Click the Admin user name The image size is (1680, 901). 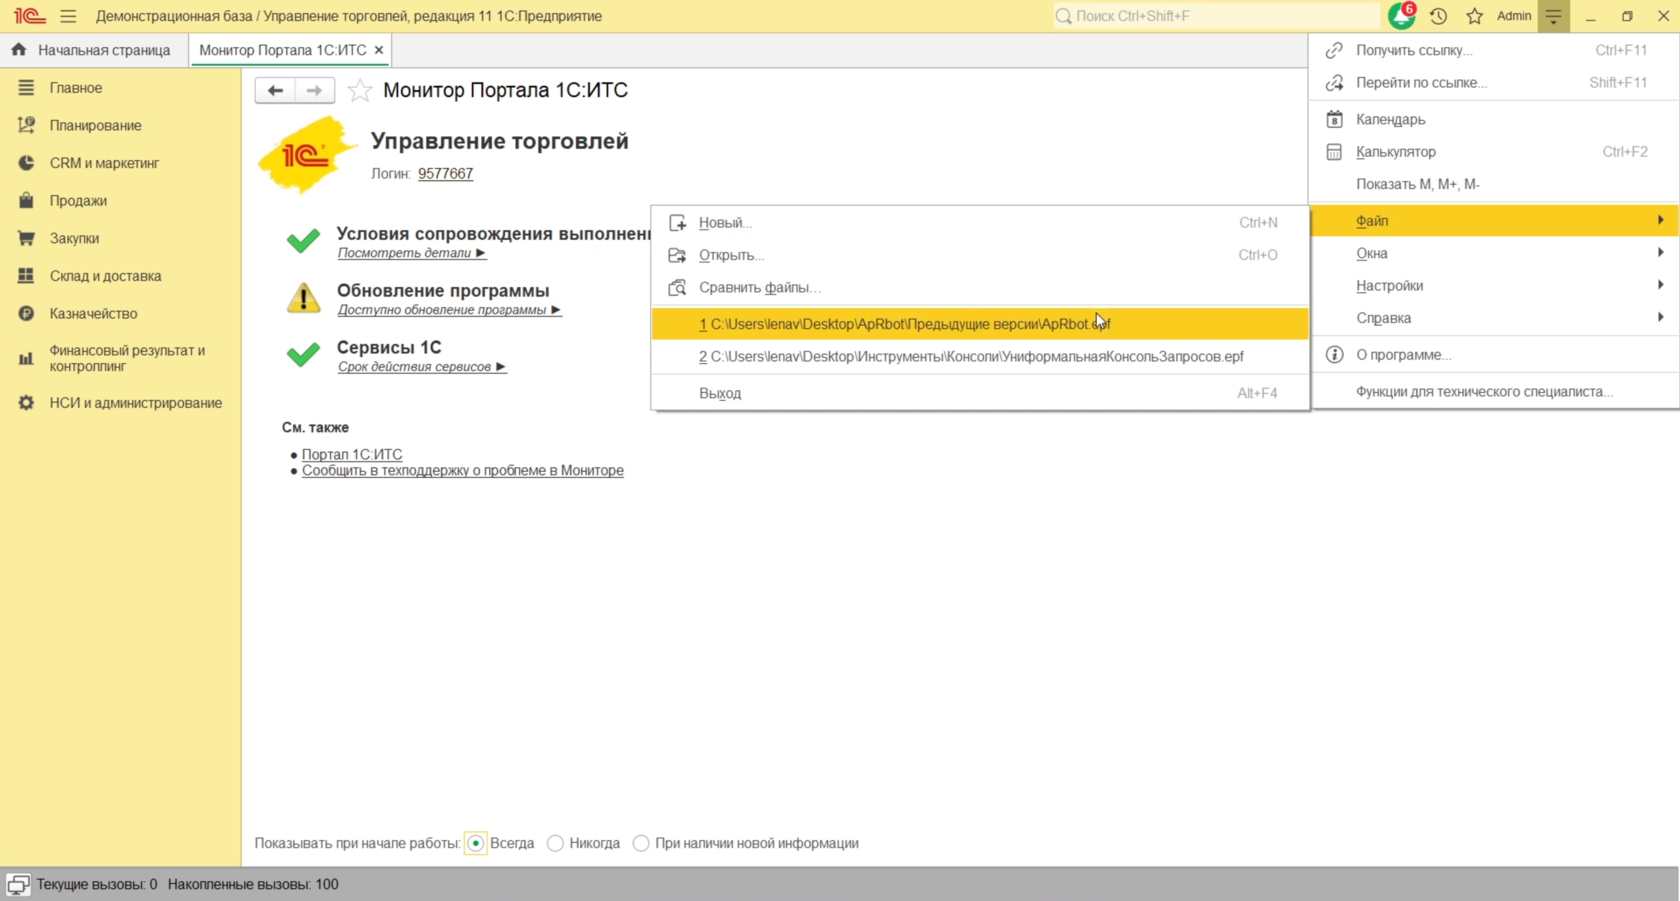coord(1514,16)
